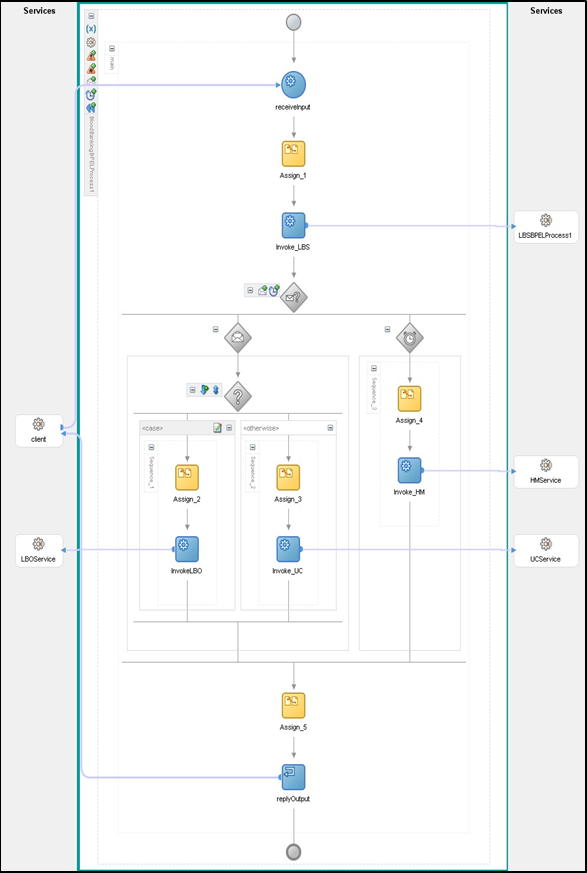Click the blue compensation handler icon in process toolbar
The image size is (587, 873).
91,107
